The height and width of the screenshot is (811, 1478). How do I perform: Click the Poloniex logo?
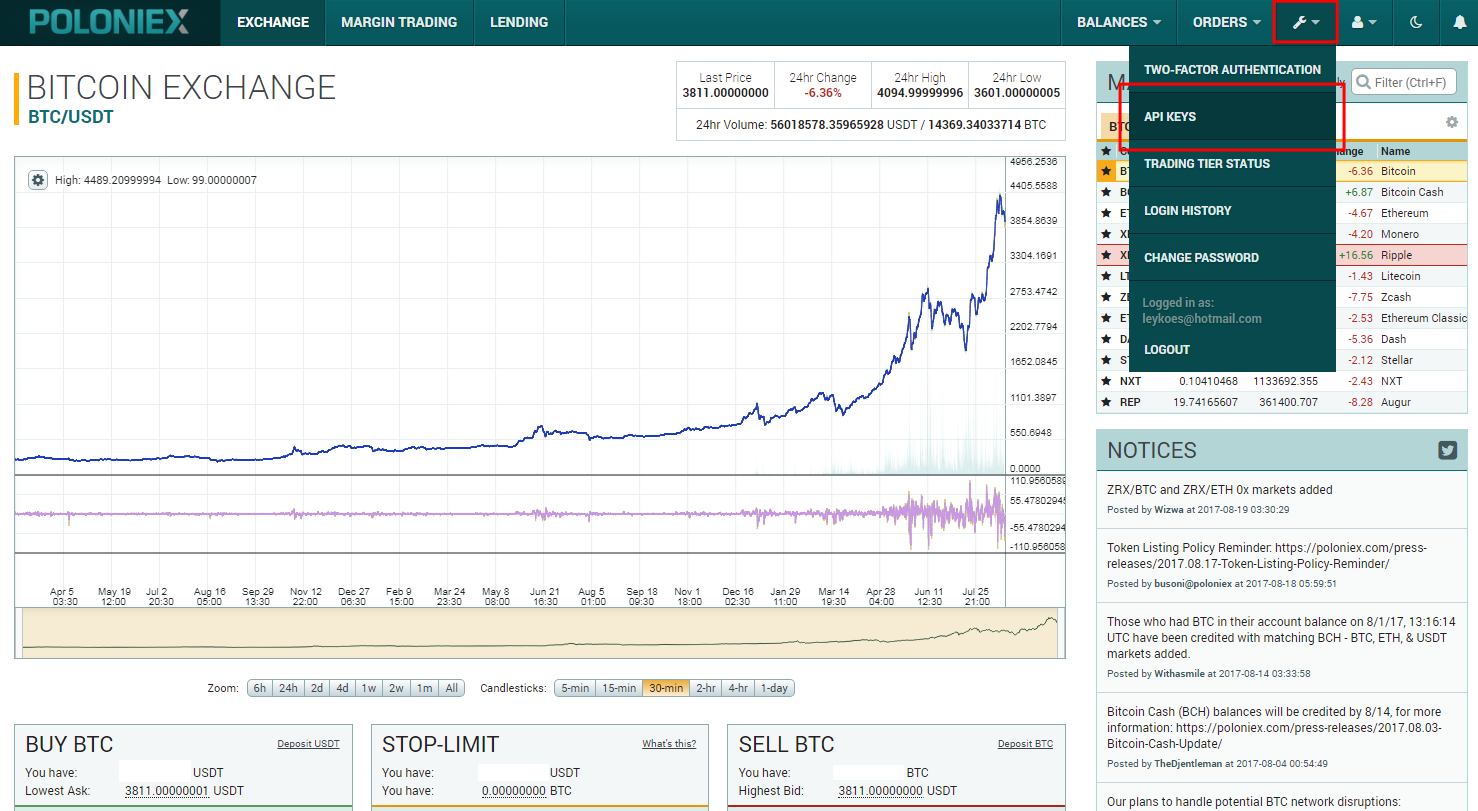pyautogui.click(x=108, y=22)
